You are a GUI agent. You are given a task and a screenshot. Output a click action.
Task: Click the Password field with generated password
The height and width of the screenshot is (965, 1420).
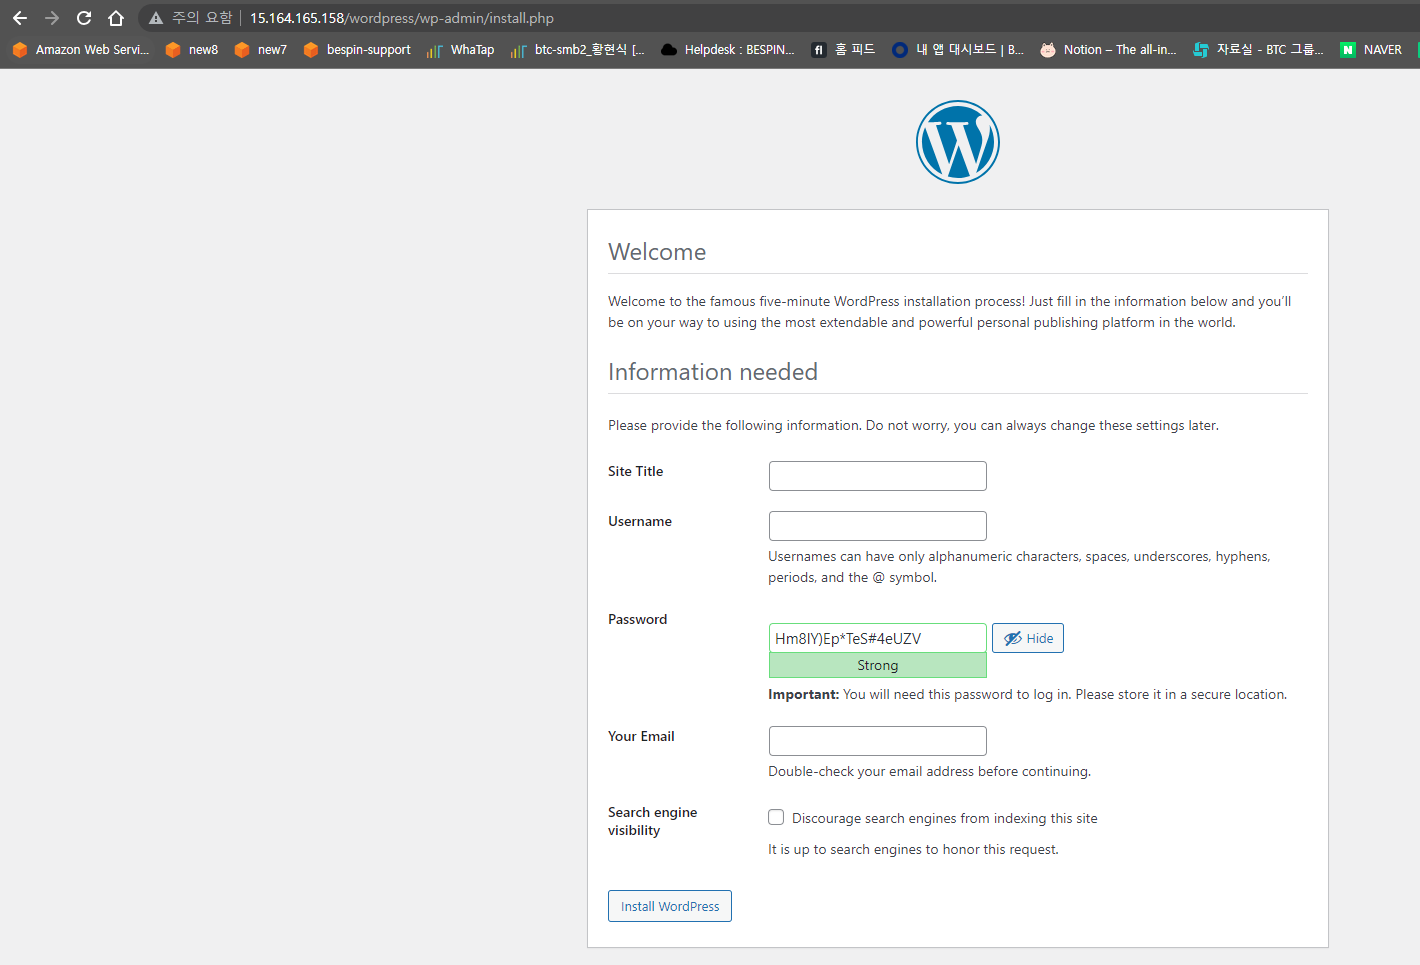878,638
